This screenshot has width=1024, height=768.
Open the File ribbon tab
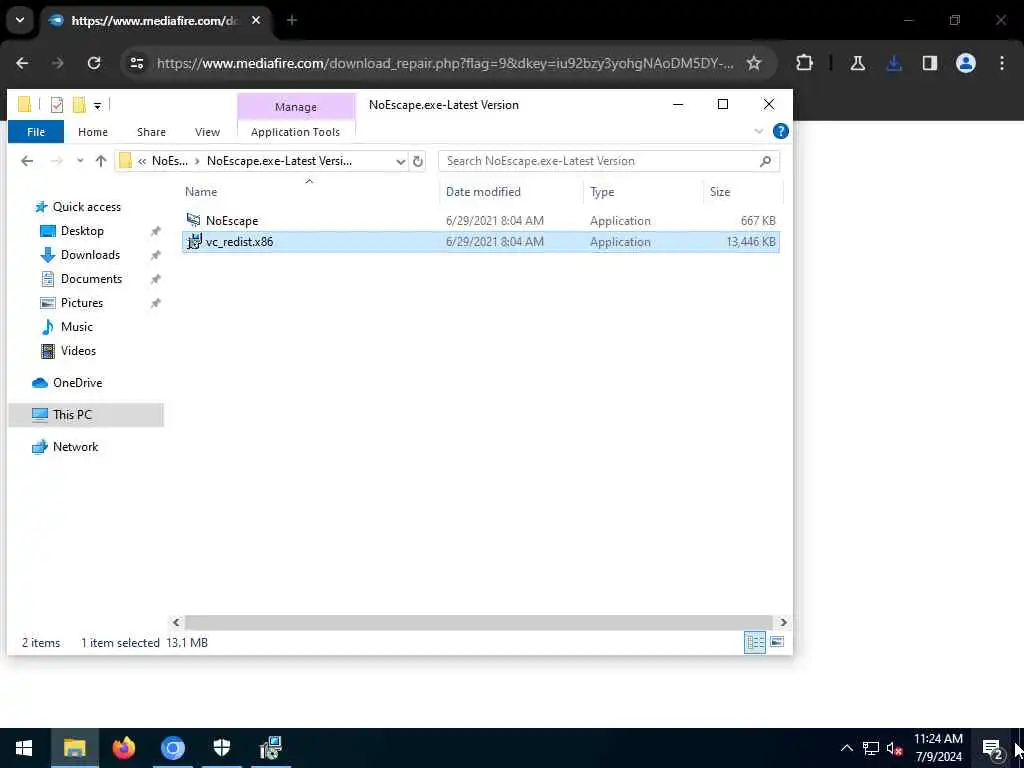pos(36,132)
